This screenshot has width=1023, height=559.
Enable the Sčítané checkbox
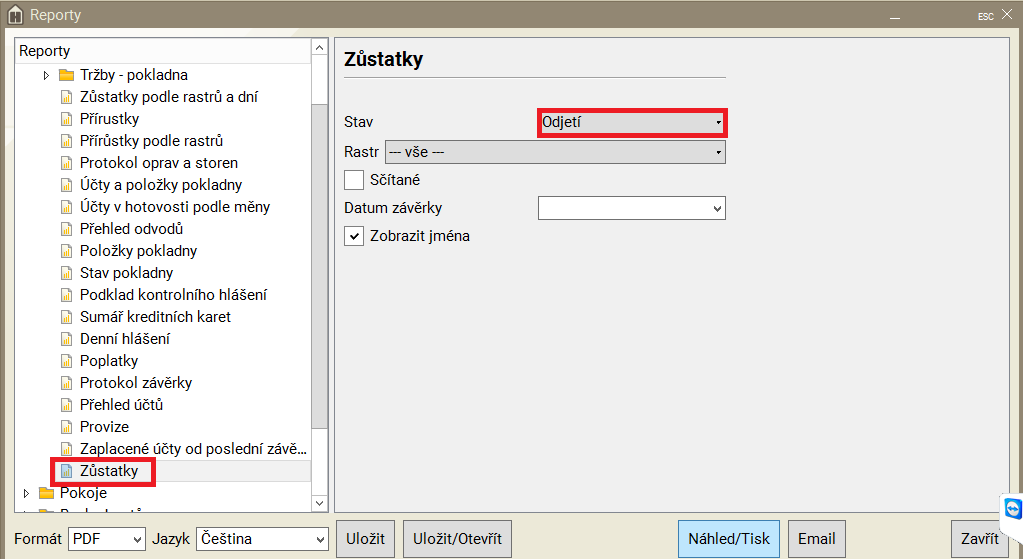[354, 180]
